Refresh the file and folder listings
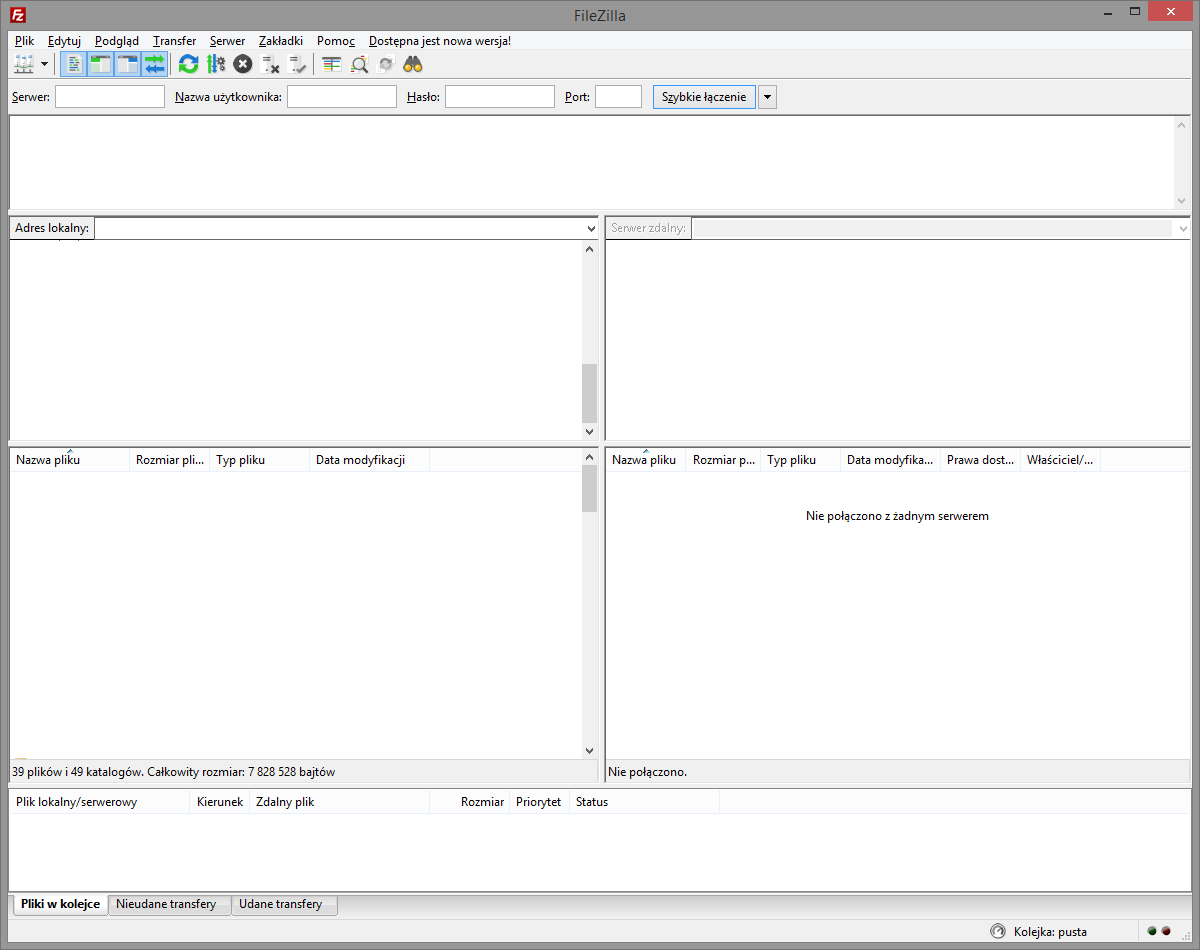The image size is (1200, 950). coord(188,64)
